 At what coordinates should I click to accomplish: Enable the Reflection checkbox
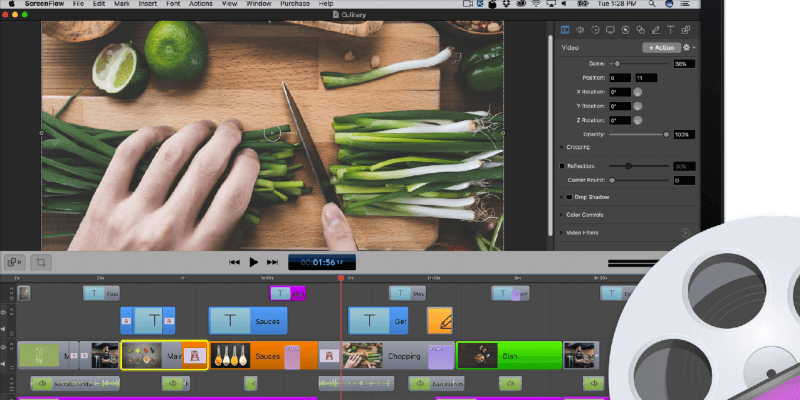(562, 166)
